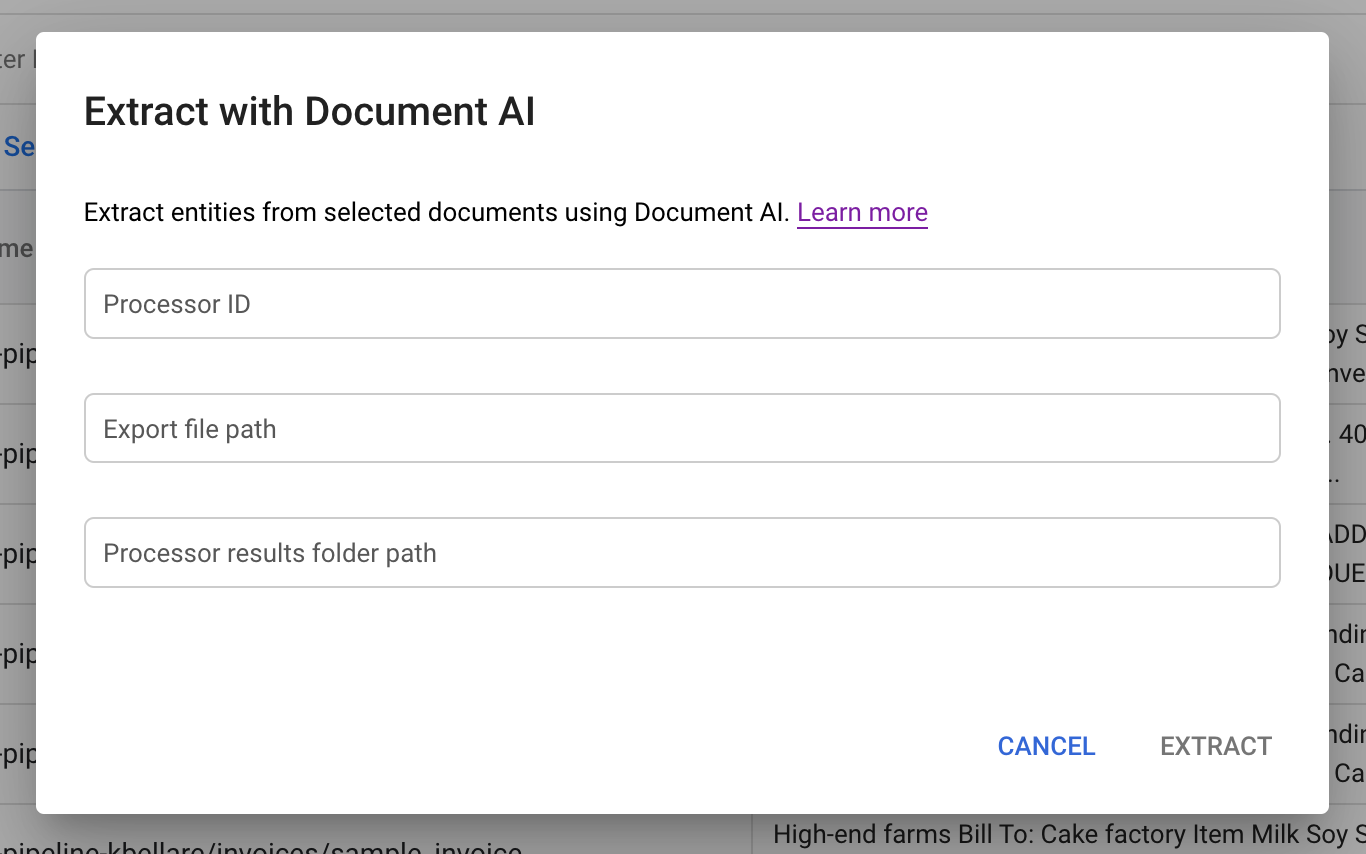Select the first '-pip' row behind the dialog
1366x854 pixels.
(x=18, y=355)
